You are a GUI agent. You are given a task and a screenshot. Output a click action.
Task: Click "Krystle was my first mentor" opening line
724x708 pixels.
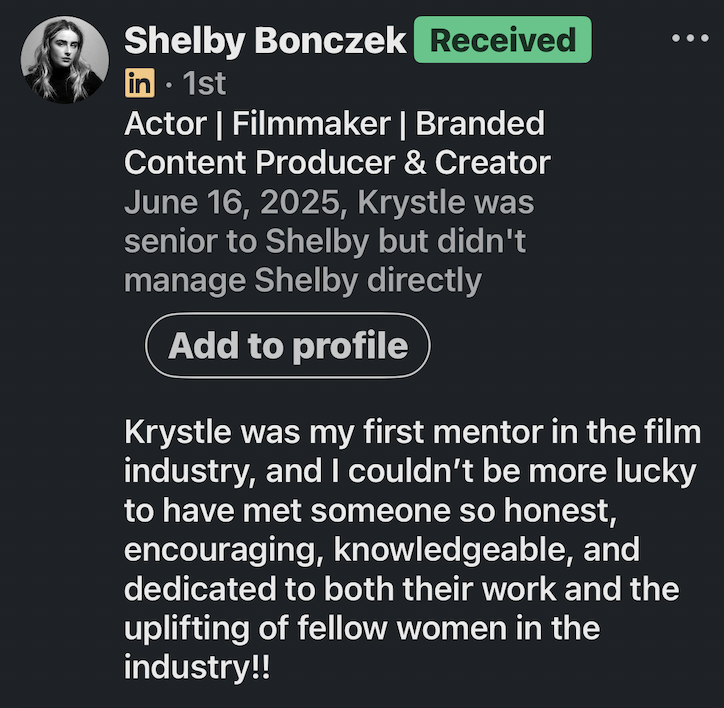click(412, 435)
